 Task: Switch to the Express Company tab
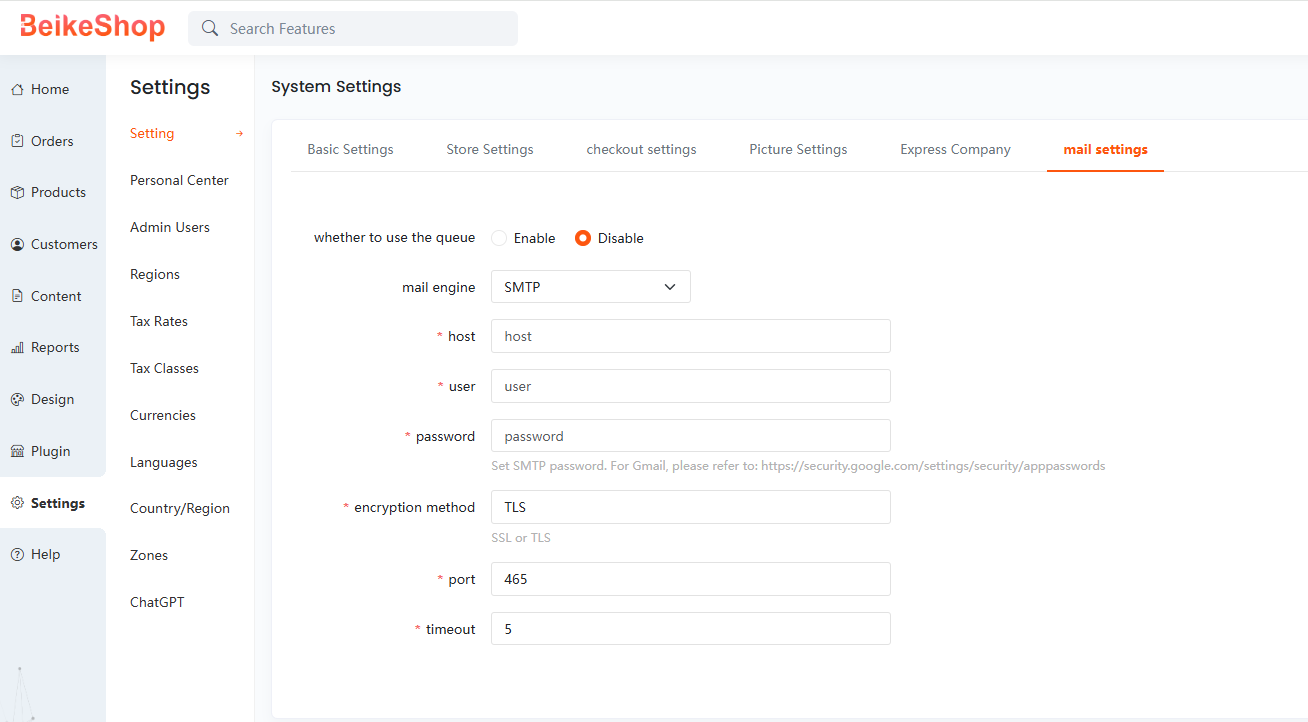click(955, 149)
